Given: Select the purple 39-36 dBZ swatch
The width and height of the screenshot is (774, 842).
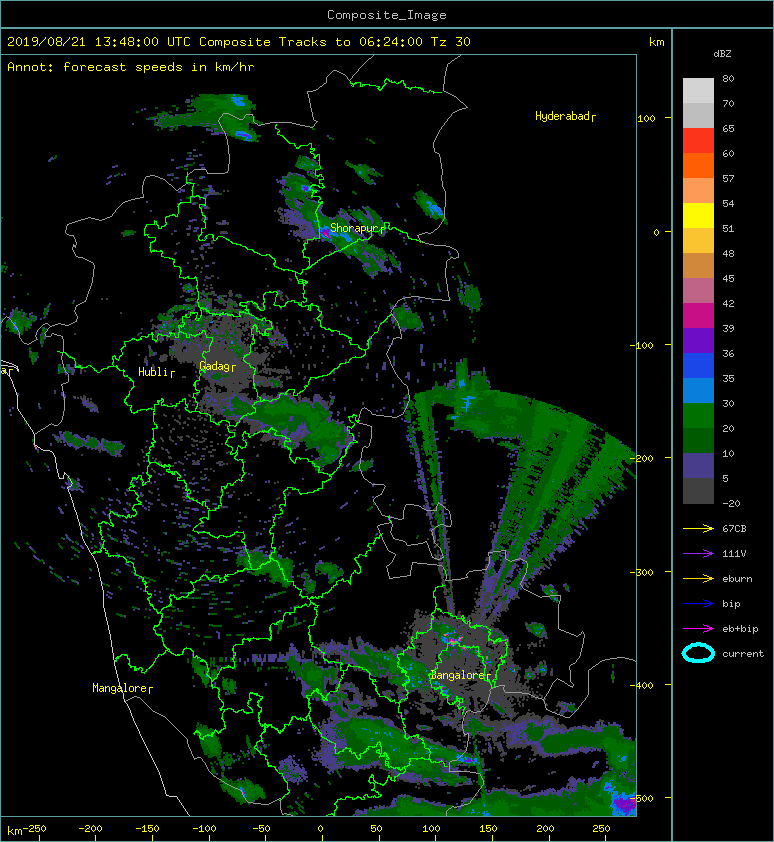Looking at the screenshot, I should [698, 341].
